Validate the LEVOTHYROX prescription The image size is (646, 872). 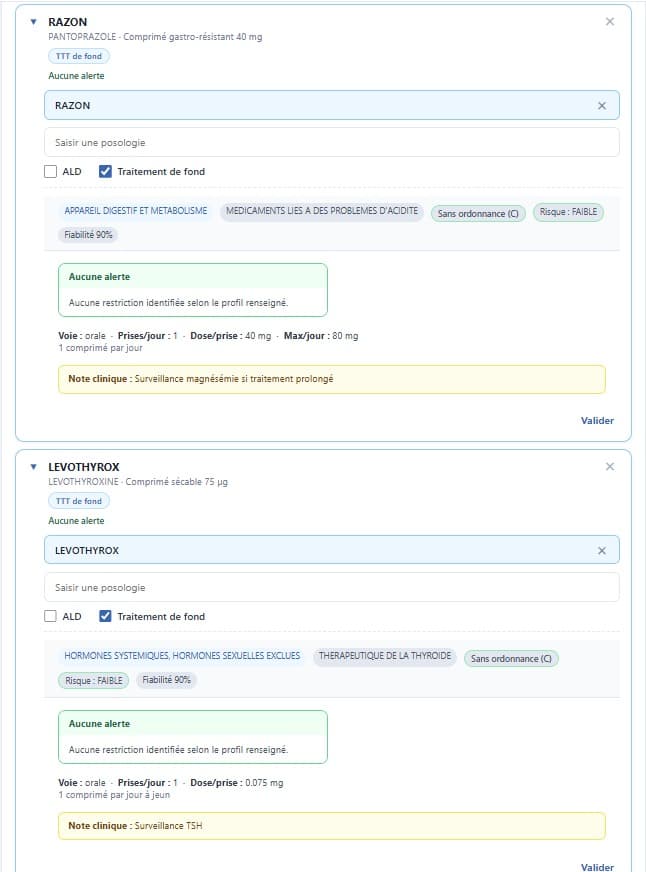pyautogui.click(x=597, y=866)
